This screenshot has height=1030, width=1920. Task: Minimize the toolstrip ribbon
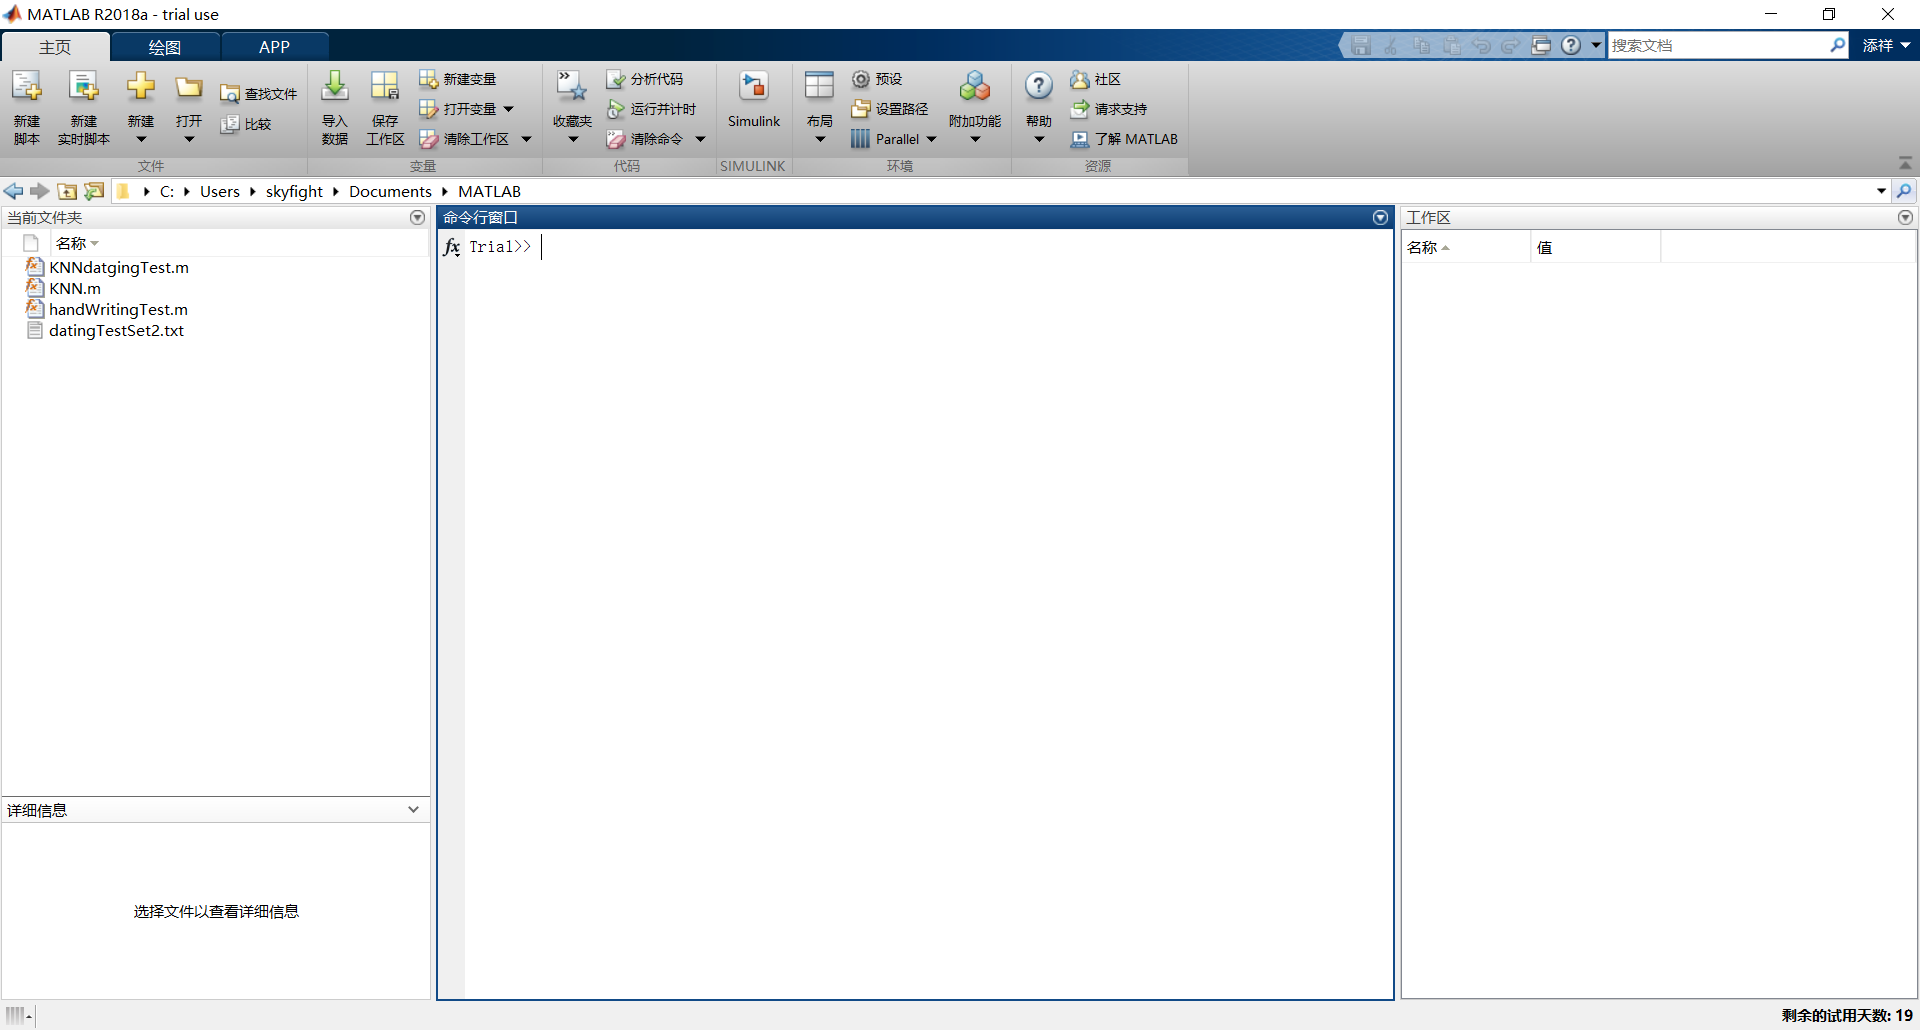pyautogui.click(x=1905, y=163)
